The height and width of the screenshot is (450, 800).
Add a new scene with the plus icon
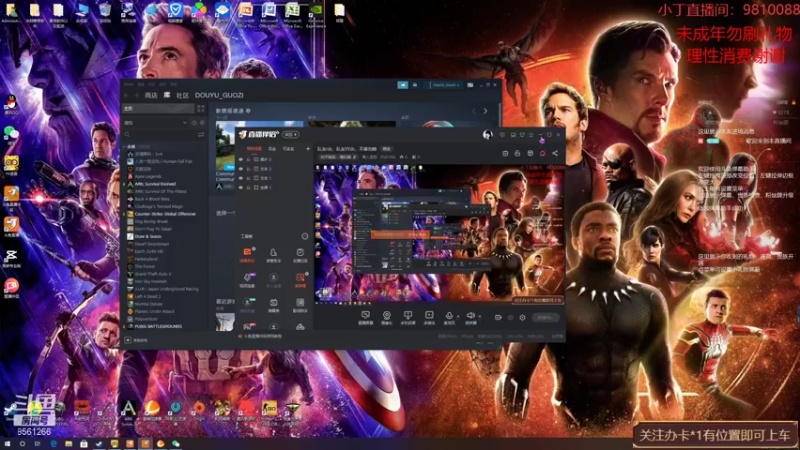pos(308,149)
